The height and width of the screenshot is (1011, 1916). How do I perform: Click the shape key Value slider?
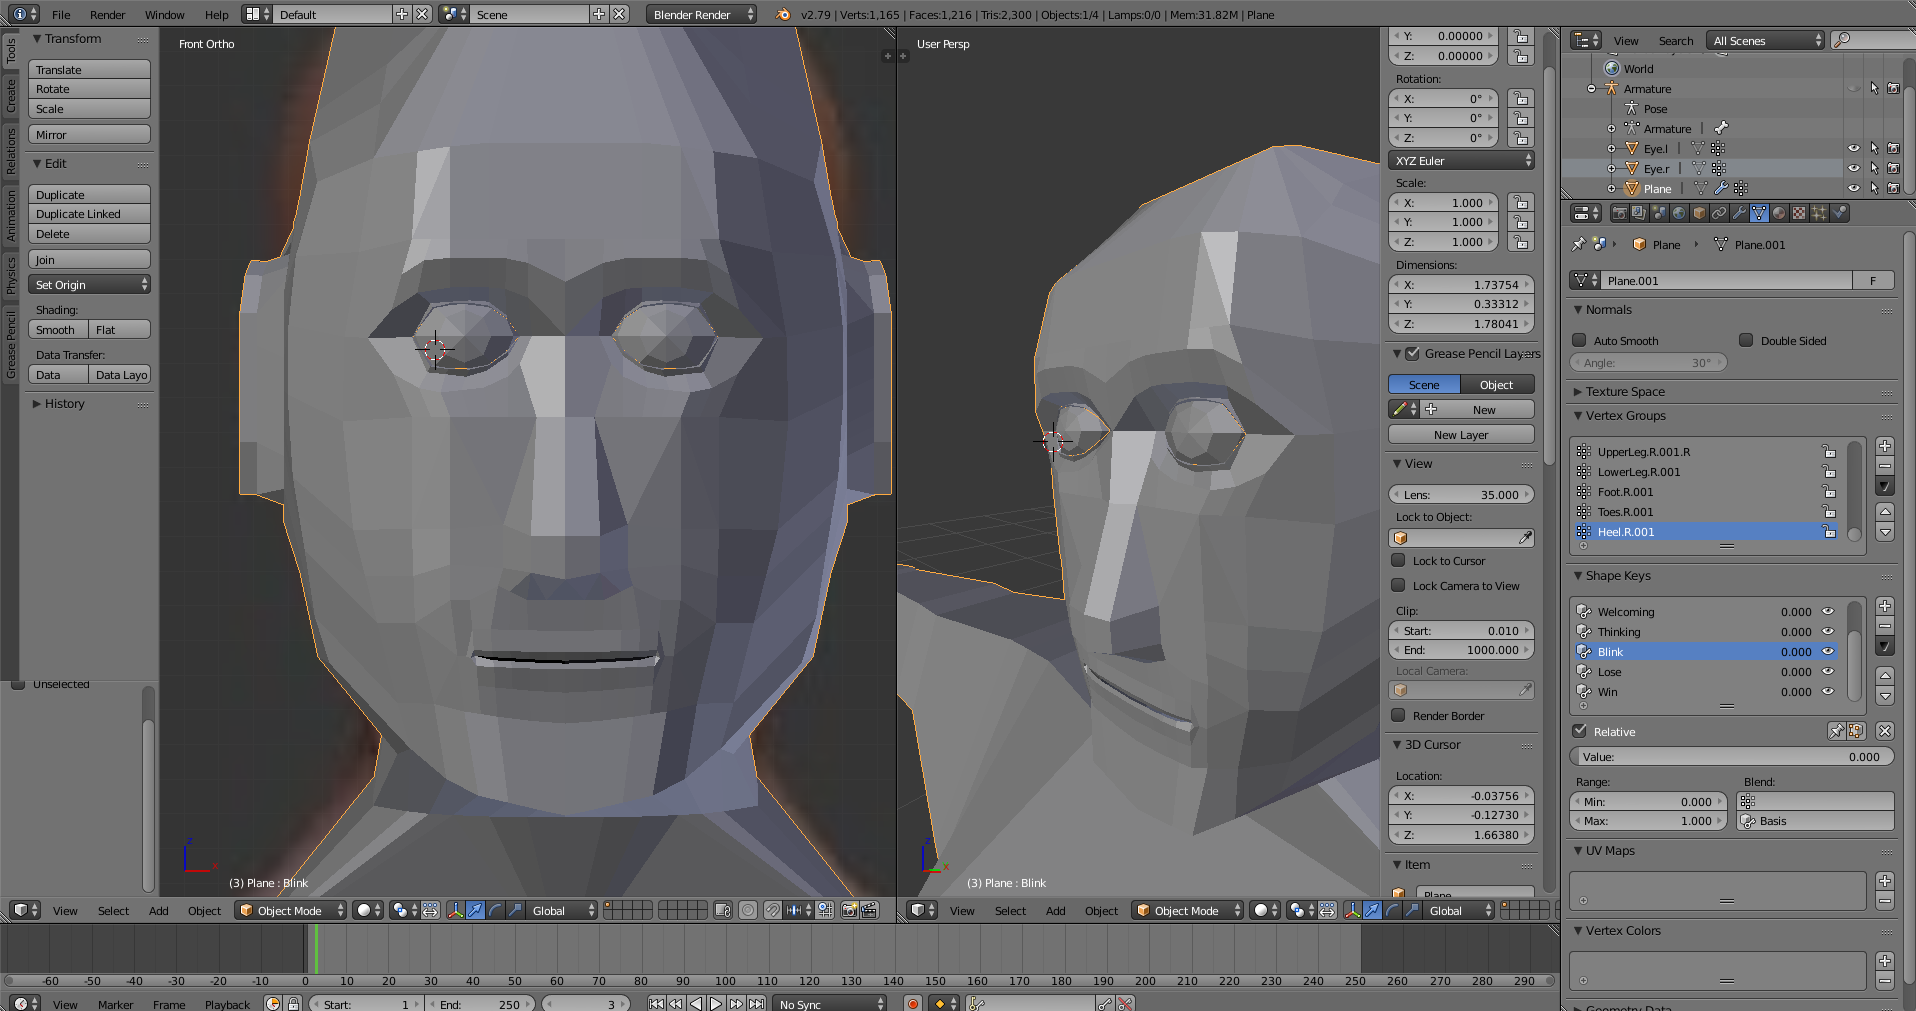(1731, 757)
